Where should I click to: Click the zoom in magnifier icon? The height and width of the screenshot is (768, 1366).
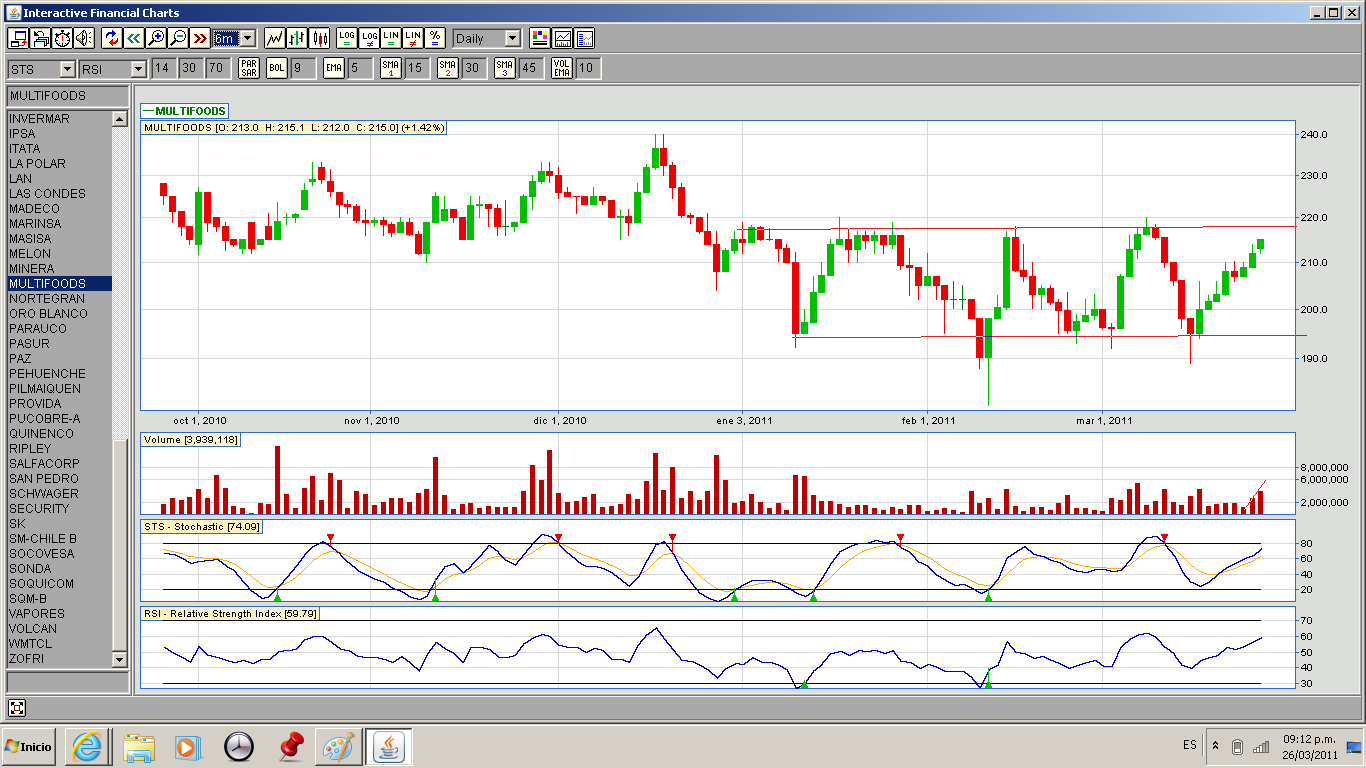point(156,38)
